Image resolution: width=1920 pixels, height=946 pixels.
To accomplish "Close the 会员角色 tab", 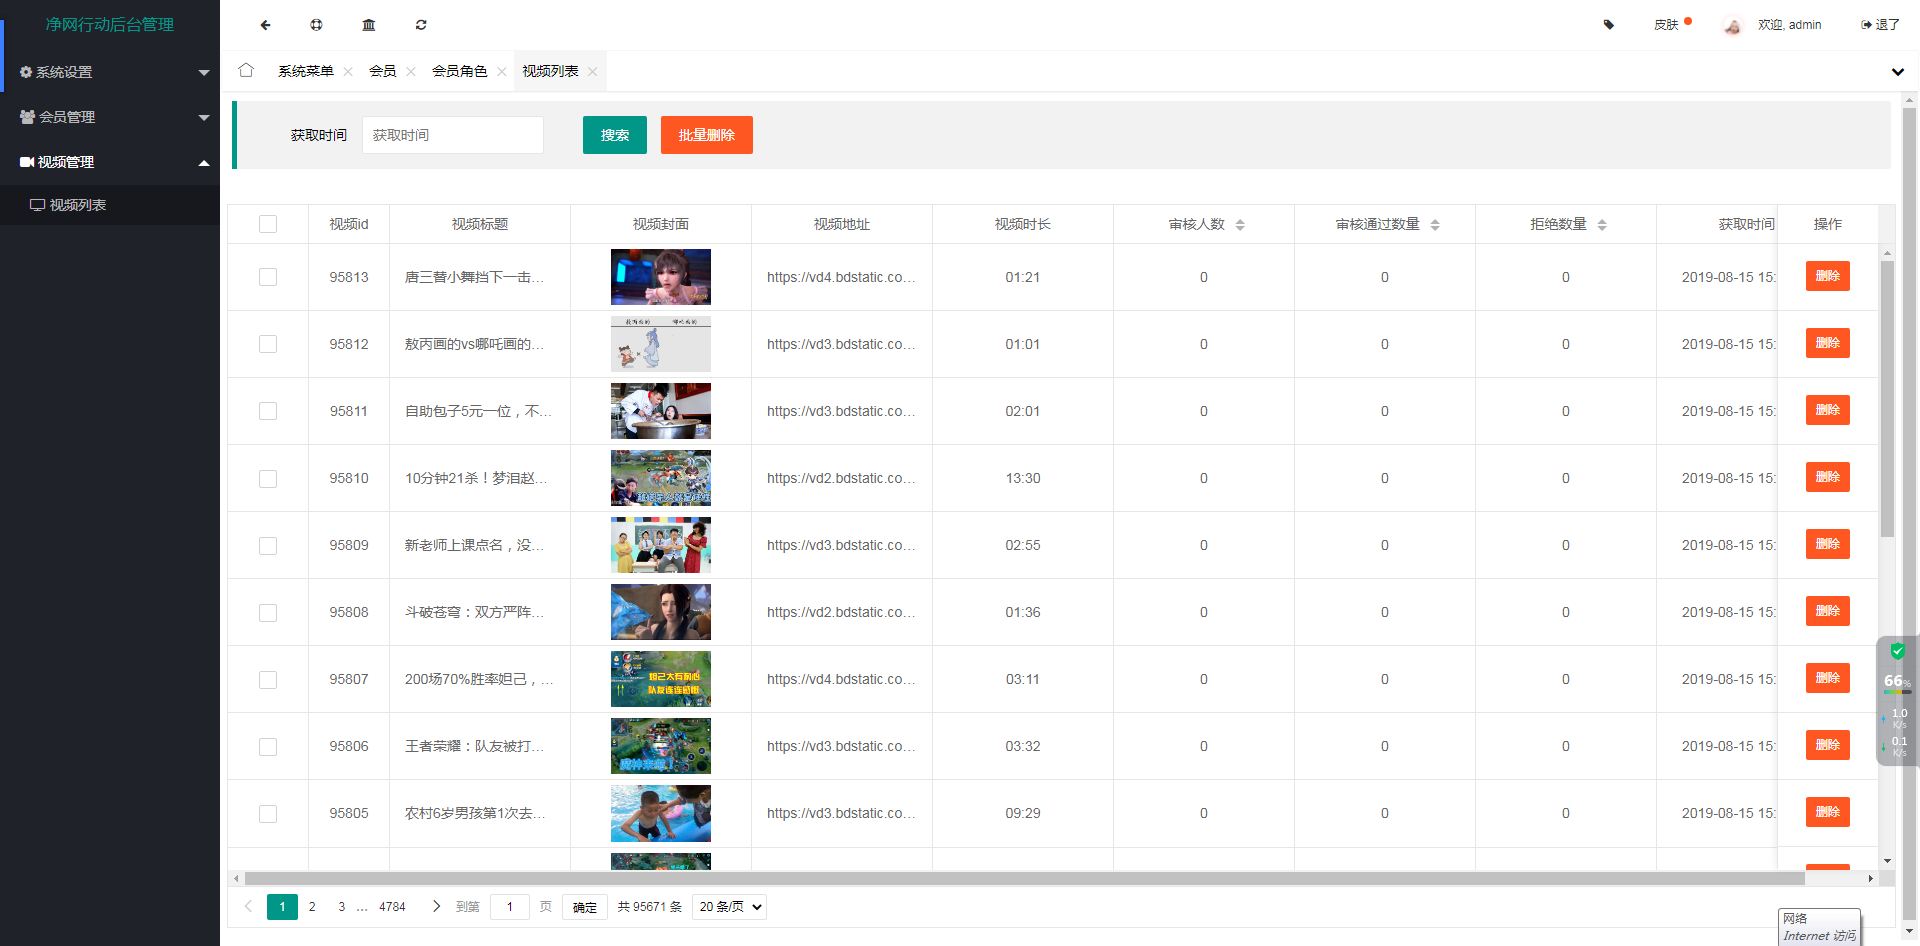I will click(502, 71).
